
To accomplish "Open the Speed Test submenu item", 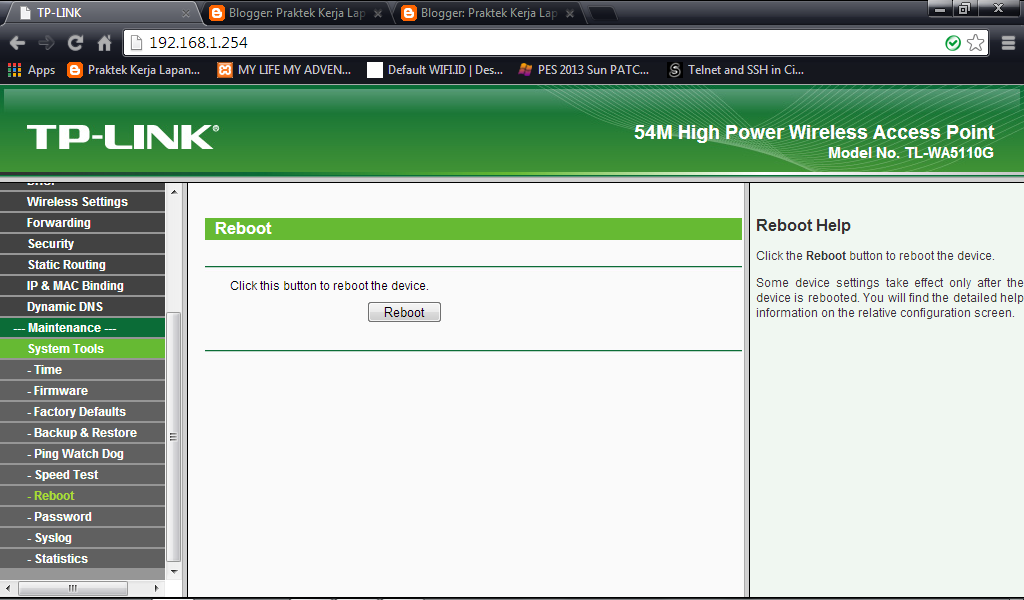I will tap(82, 475).
